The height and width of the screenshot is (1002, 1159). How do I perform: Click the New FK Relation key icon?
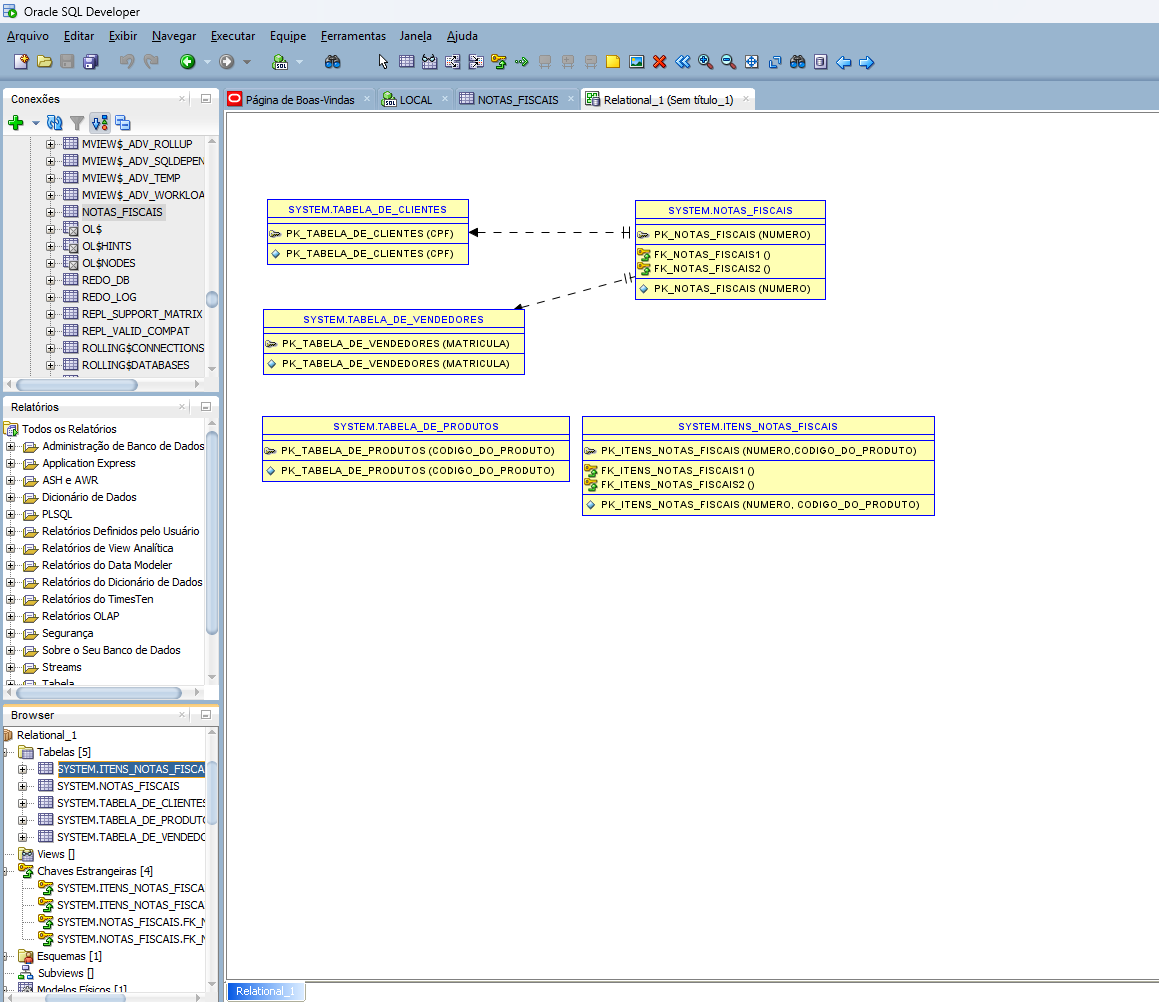[498, 62]
